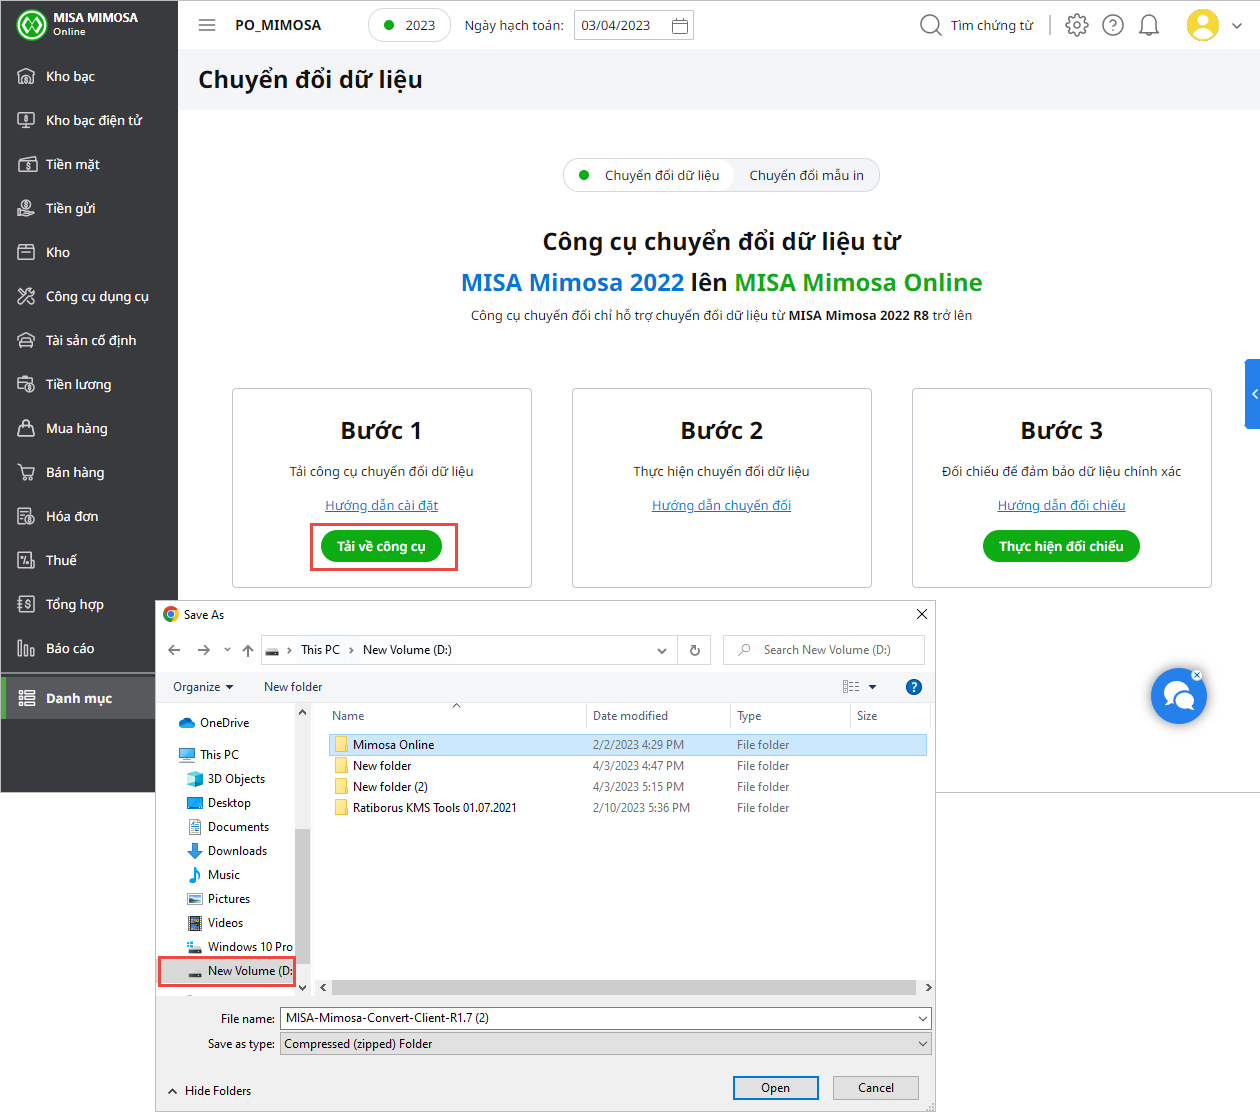The height and width of the screenshot is (1120, 1260).
Task: Open Tiền gửi module
Action: (x=89, y=208)
